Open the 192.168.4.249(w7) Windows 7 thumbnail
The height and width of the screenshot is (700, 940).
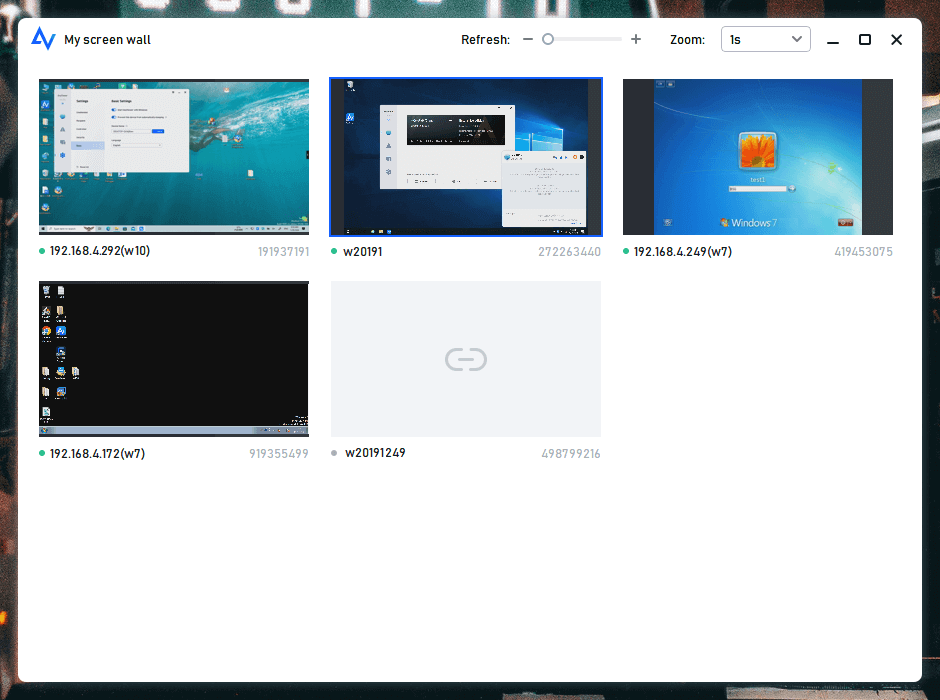757,157
